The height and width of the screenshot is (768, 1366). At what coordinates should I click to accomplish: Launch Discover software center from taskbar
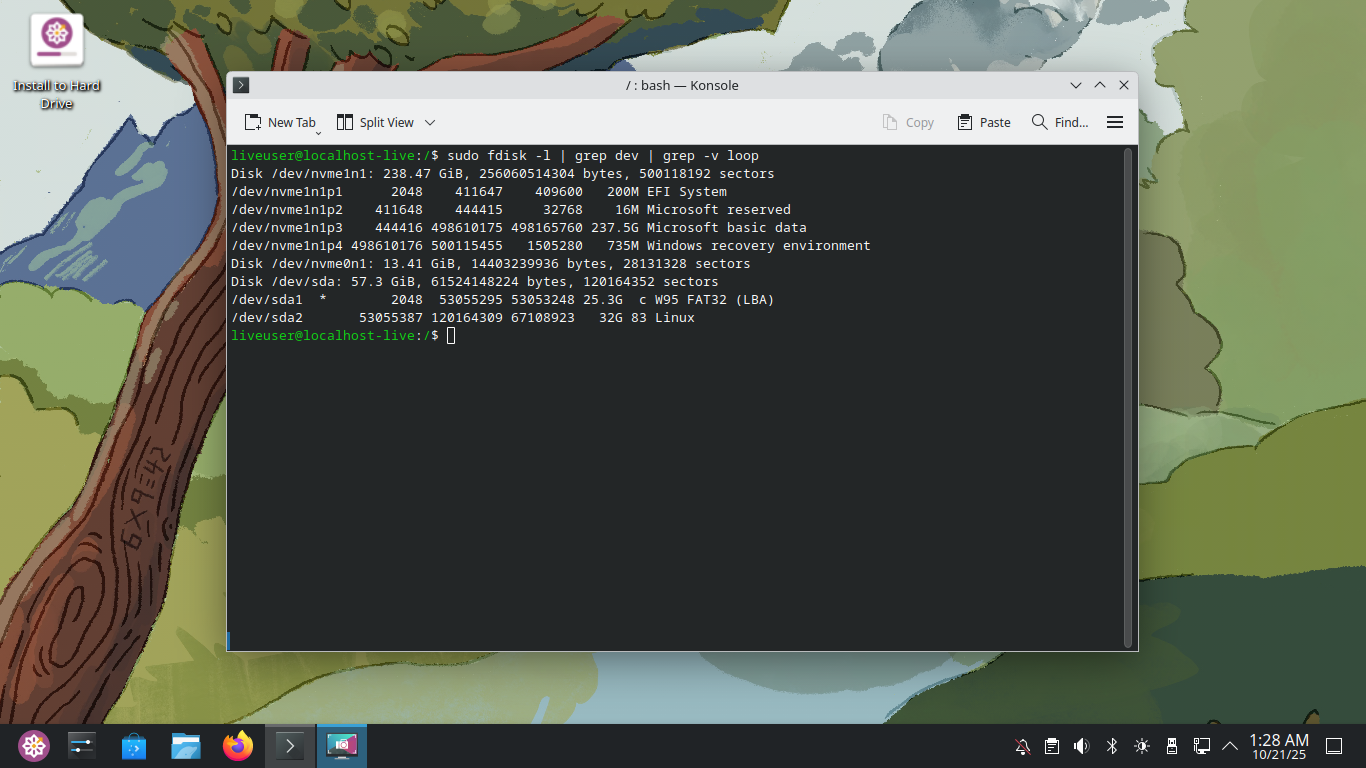(134, 746)
